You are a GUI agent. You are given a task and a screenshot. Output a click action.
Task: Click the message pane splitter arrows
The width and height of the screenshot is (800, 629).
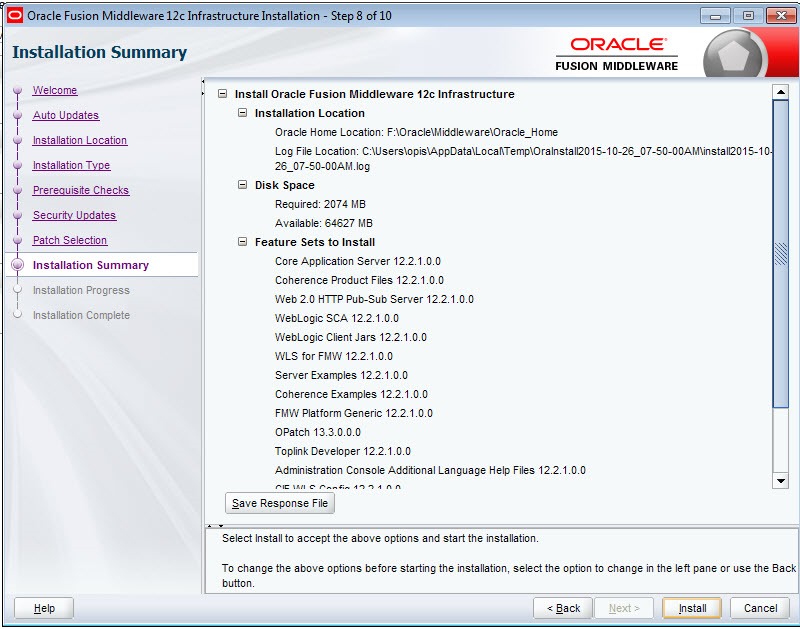[215, 525]
